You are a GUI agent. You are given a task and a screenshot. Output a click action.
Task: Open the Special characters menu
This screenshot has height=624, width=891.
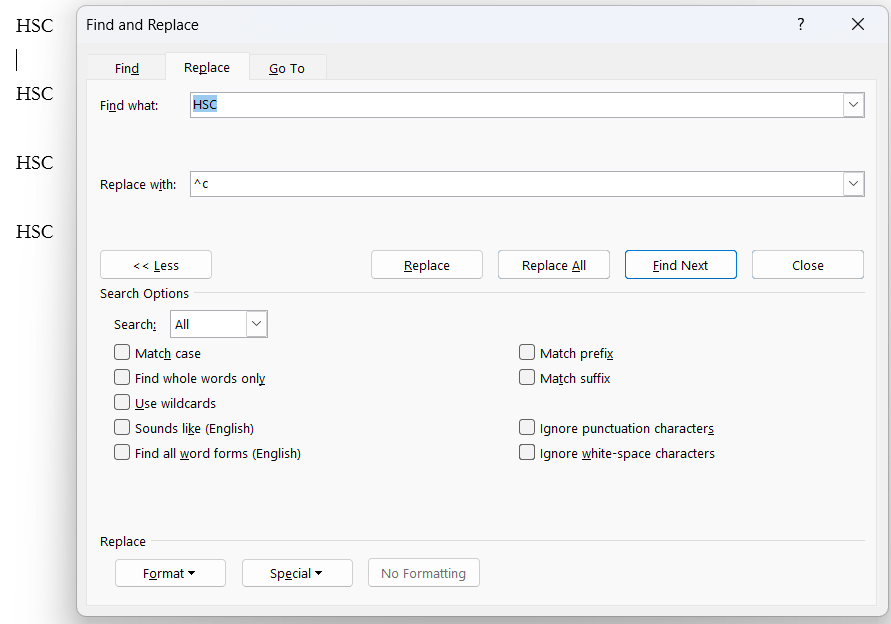[x=297, y=573]
